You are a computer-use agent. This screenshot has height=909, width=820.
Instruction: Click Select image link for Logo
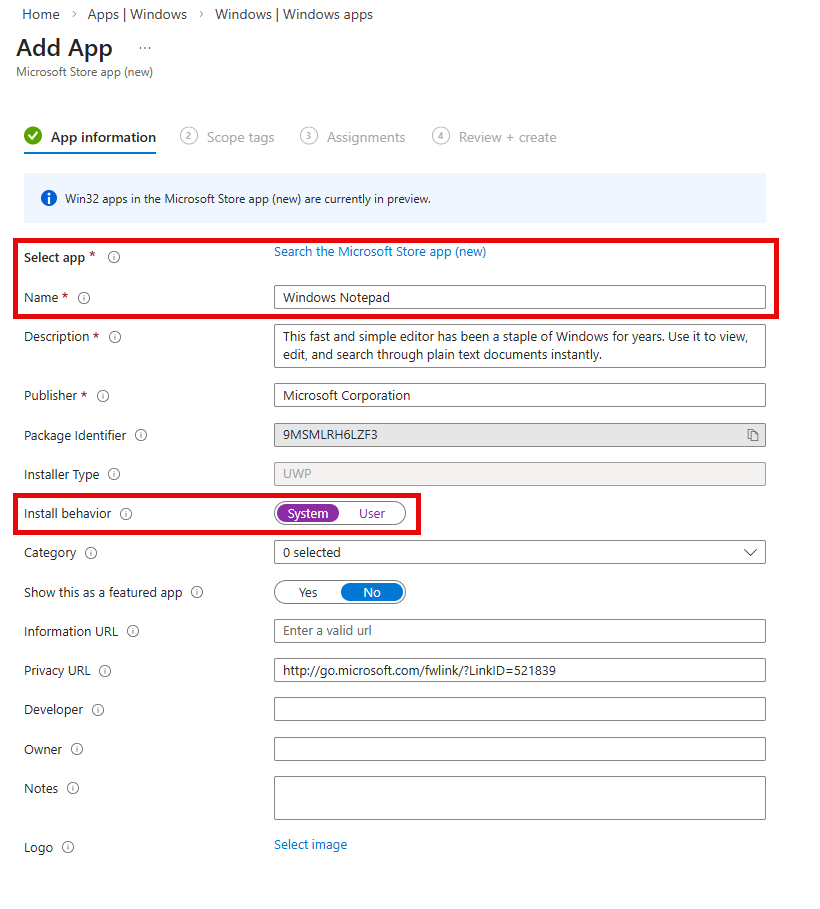310,845
